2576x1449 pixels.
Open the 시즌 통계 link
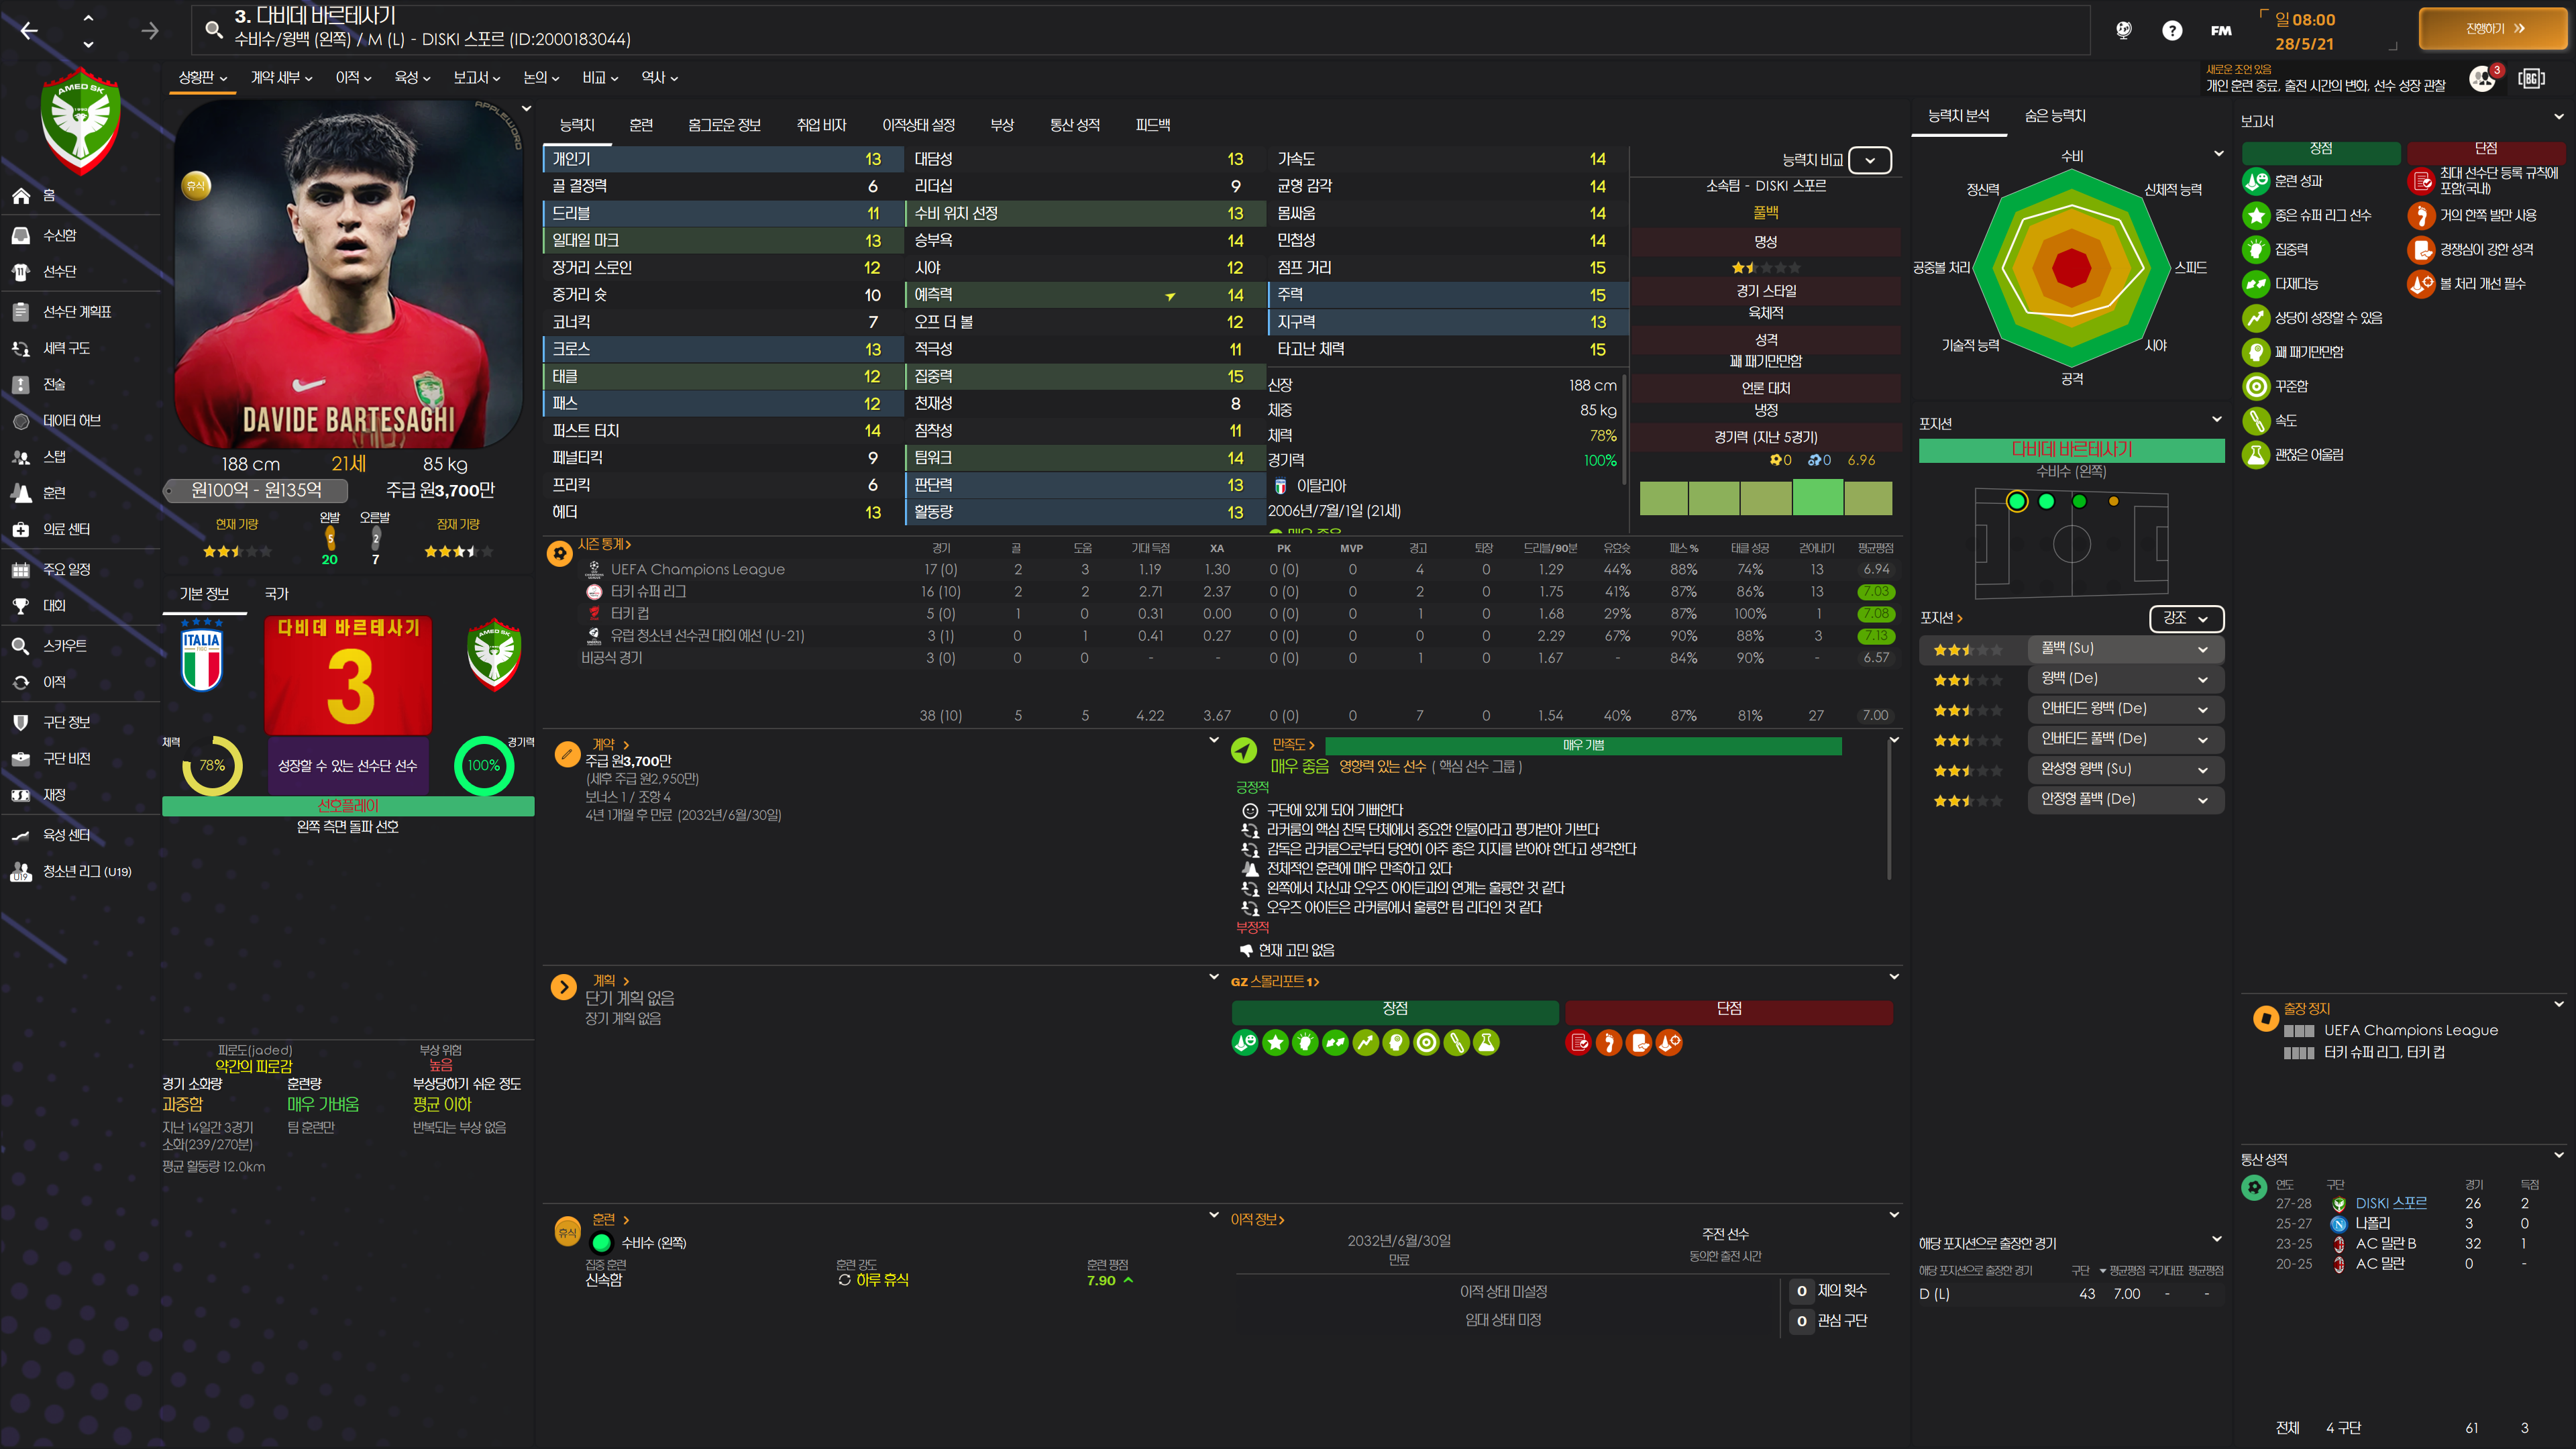coord(603,544)
